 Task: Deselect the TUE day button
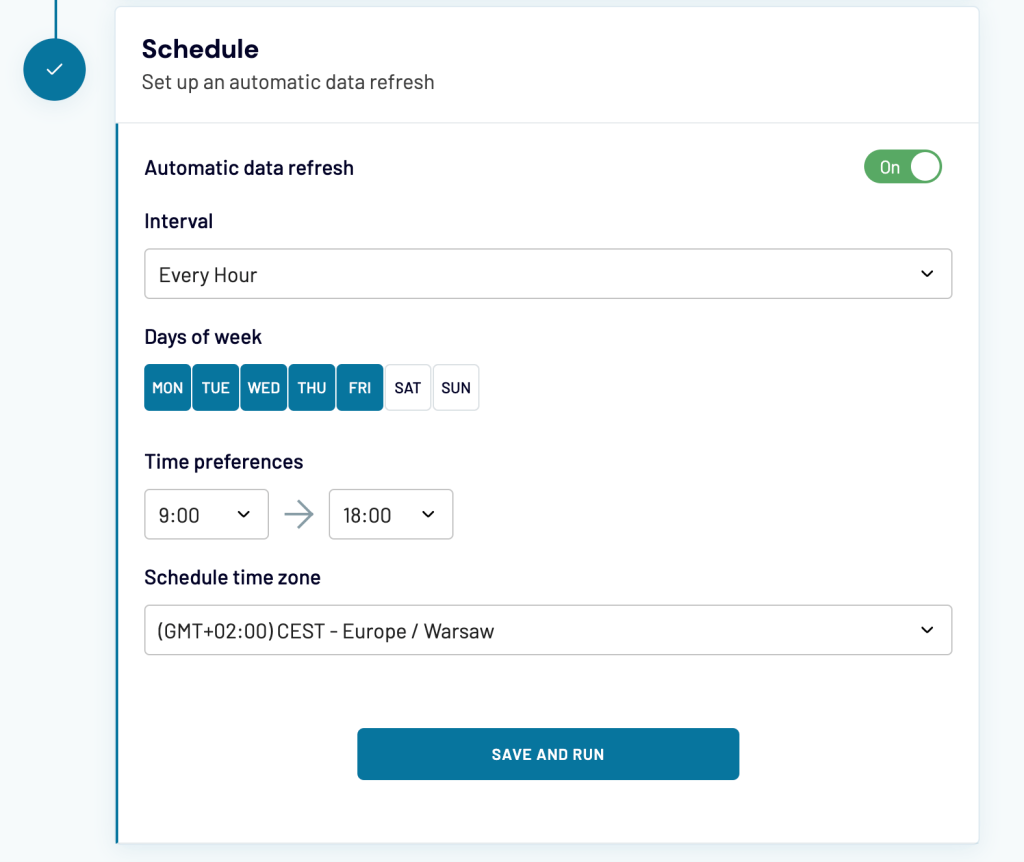click(x=215, y=387)
